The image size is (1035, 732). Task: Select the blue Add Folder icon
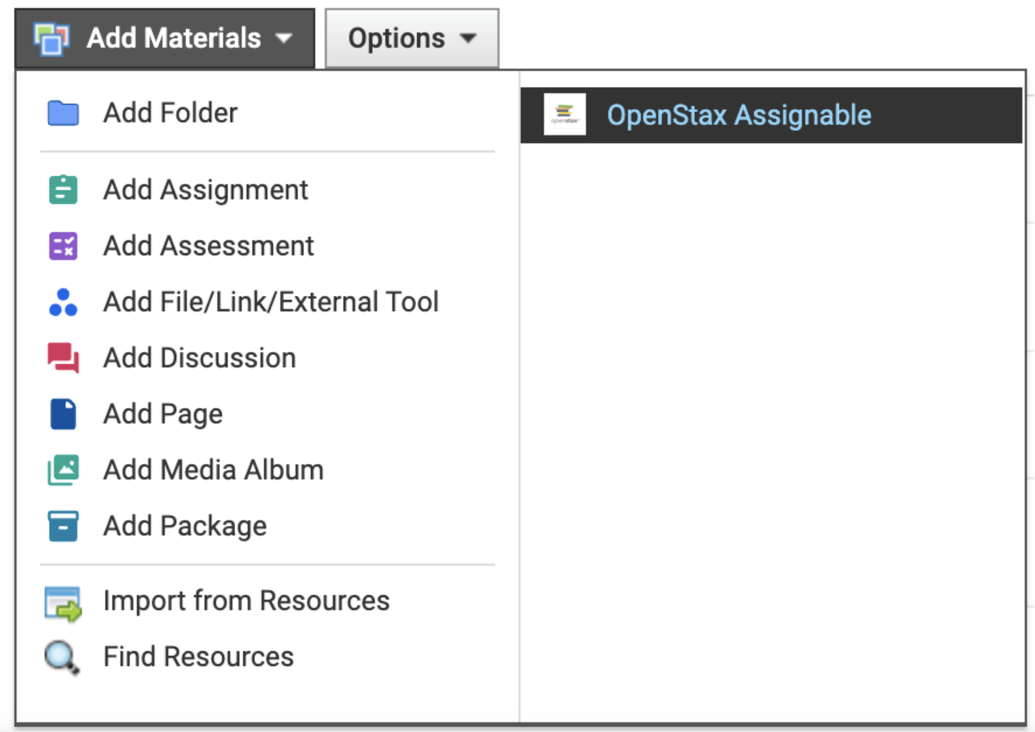click(x=62, y=113)
